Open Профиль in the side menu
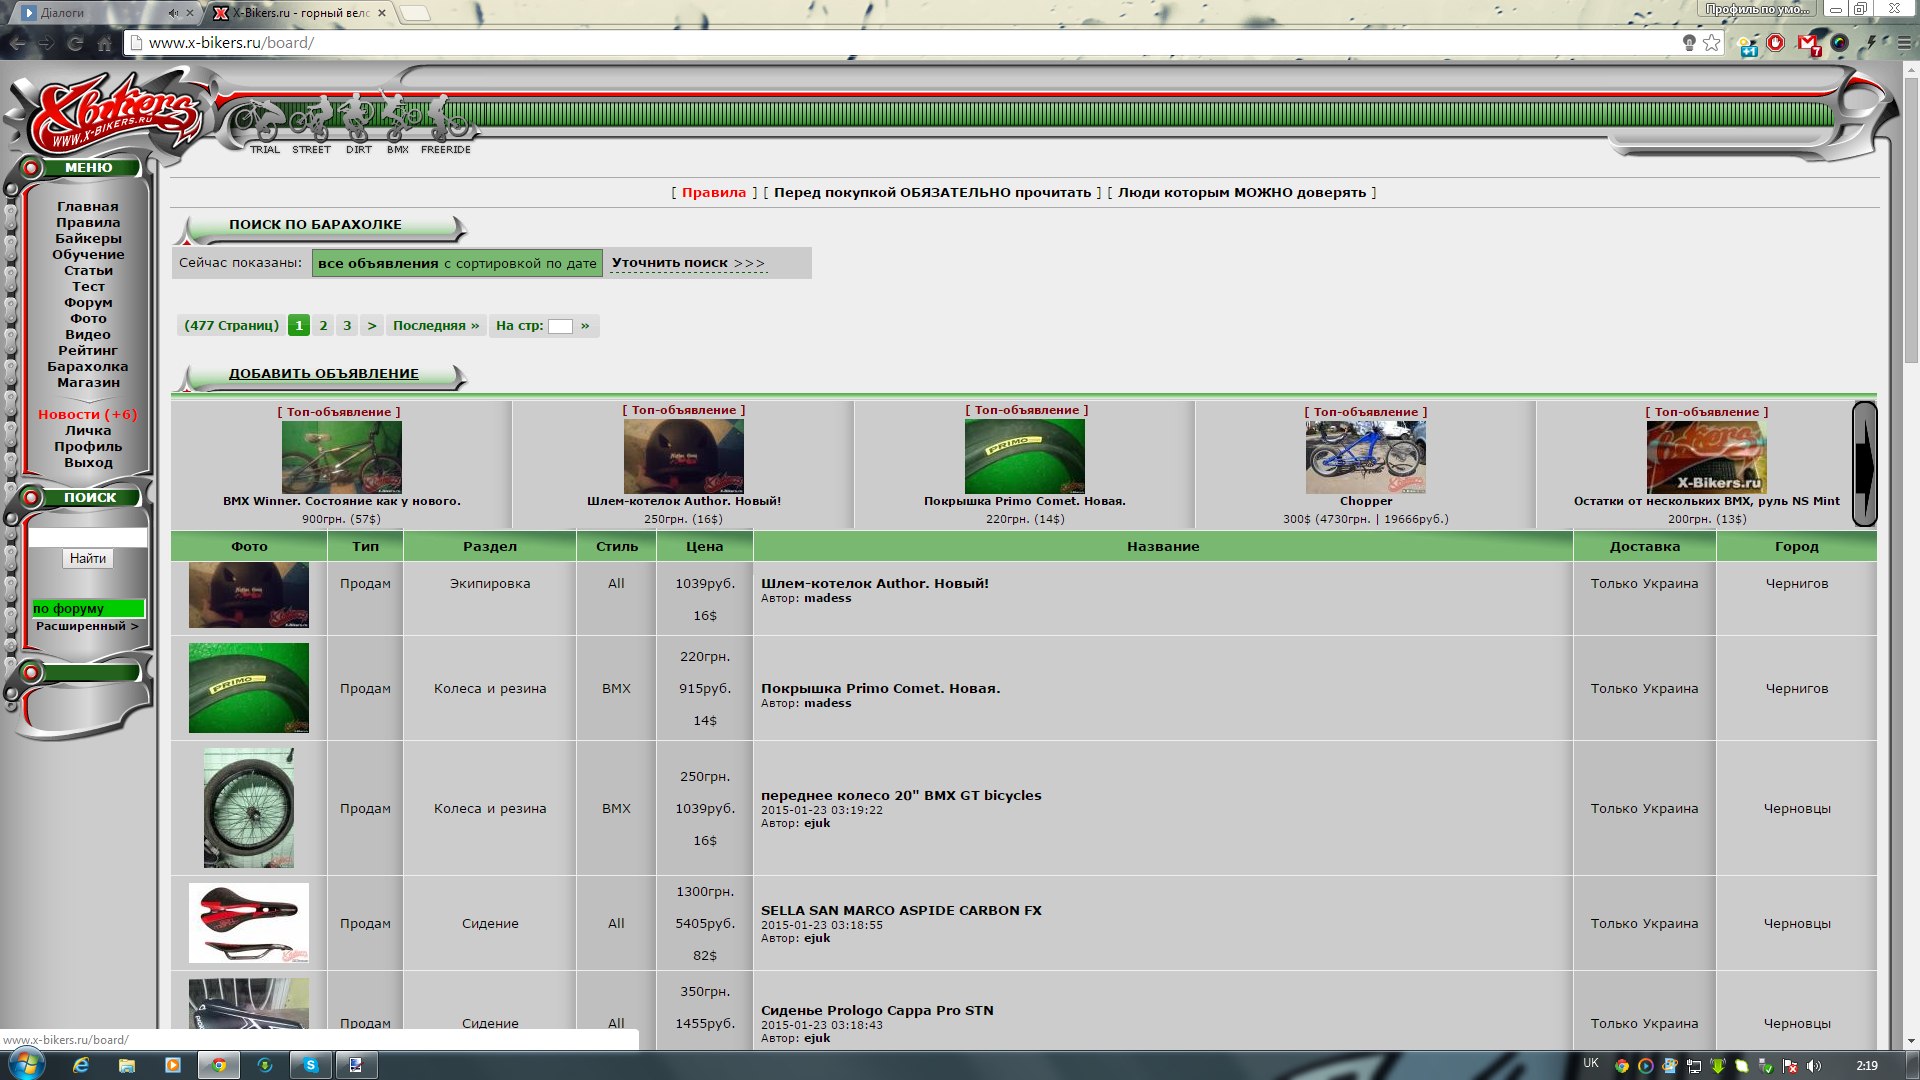Image resolution: width=1920 pixels, height=1080 pixels. click(x=88, y=446)
